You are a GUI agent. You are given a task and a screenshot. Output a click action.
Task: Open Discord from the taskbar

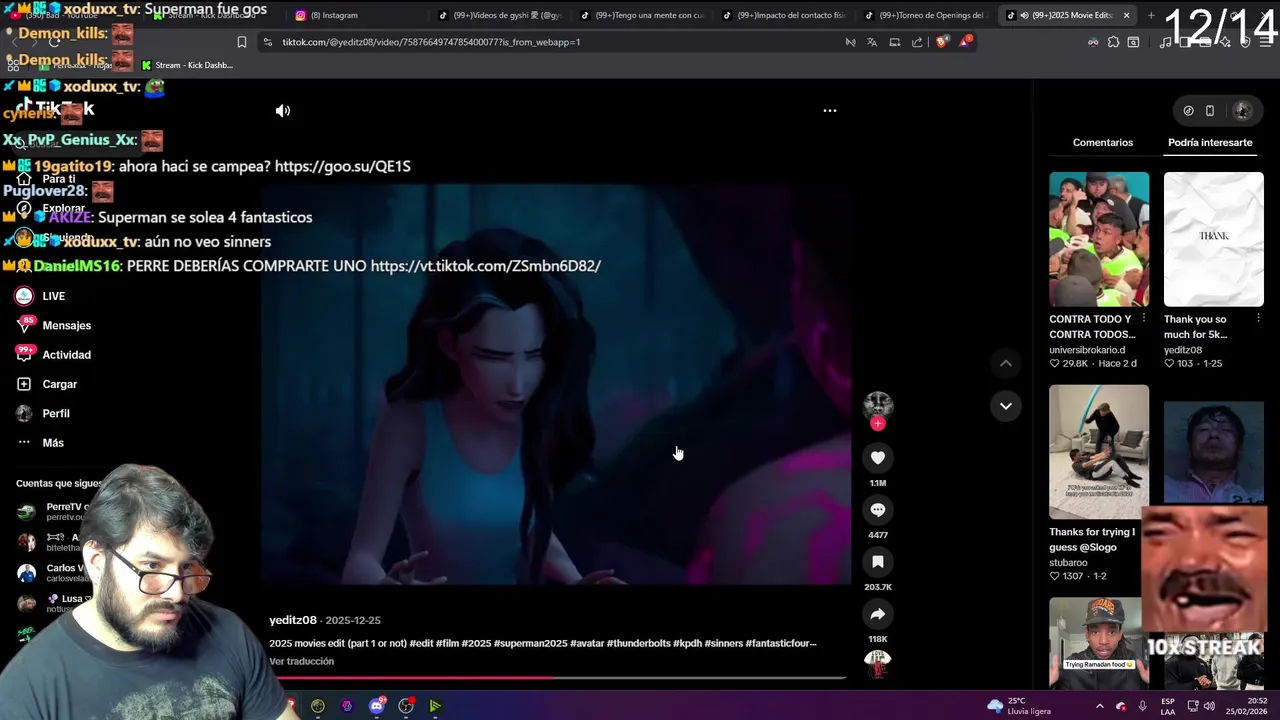click(x=376, y=706)
